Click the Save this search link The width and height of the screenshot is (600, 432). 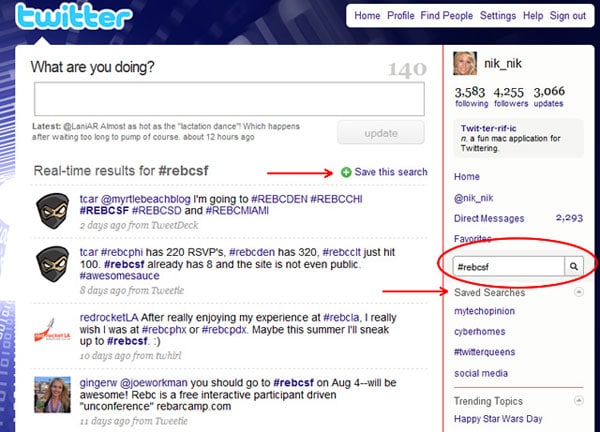pos(390,173)
